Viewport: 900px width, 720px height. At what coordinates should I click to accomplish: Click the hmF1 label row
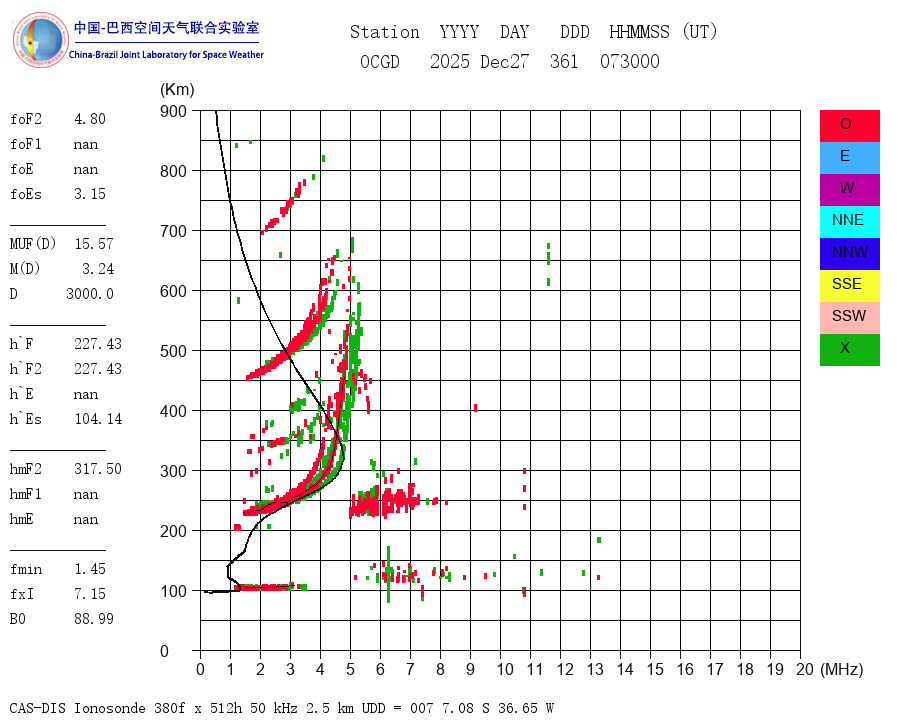click(54, 494)
